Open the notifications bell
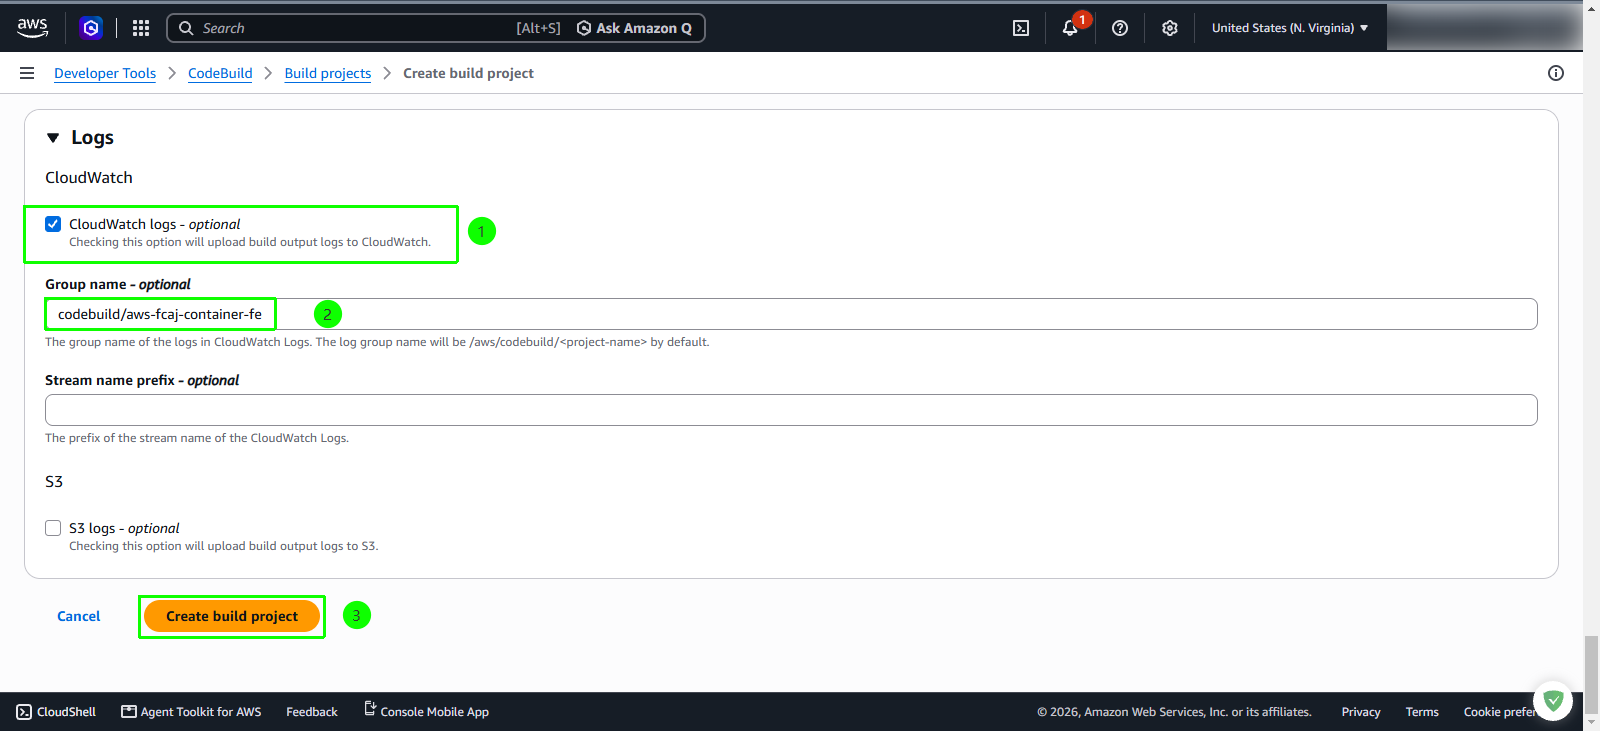 (x=1070, y=28)
